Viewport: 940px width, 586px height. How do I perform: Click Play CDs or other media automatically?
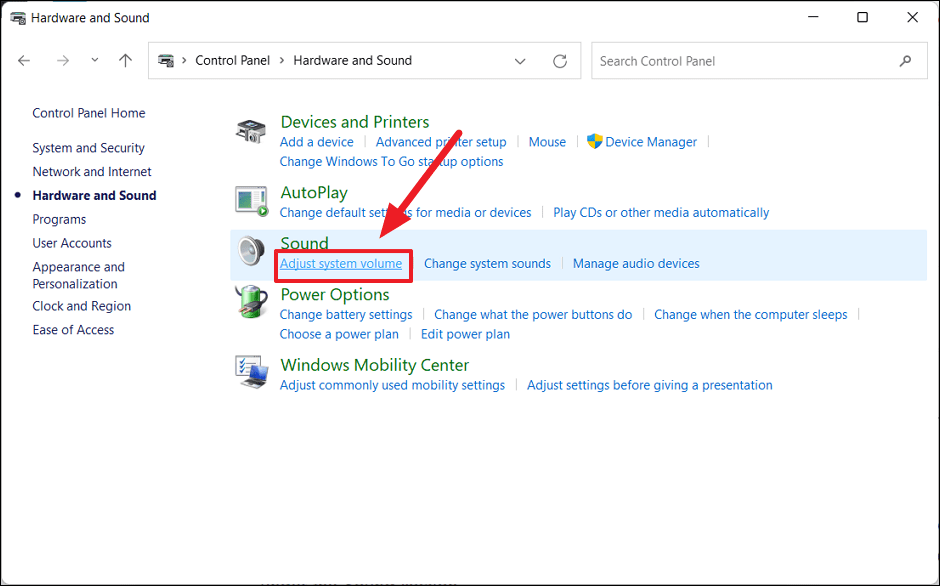661,213
